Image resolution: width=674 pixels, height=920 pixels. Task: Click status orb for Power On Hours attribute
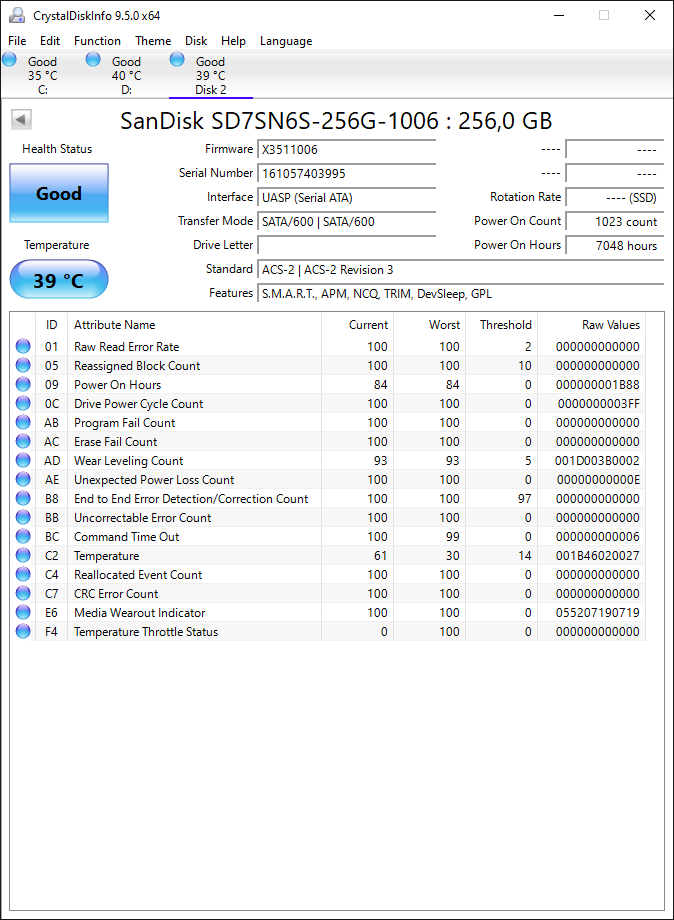pyautogui.click(x=23, y=384)
